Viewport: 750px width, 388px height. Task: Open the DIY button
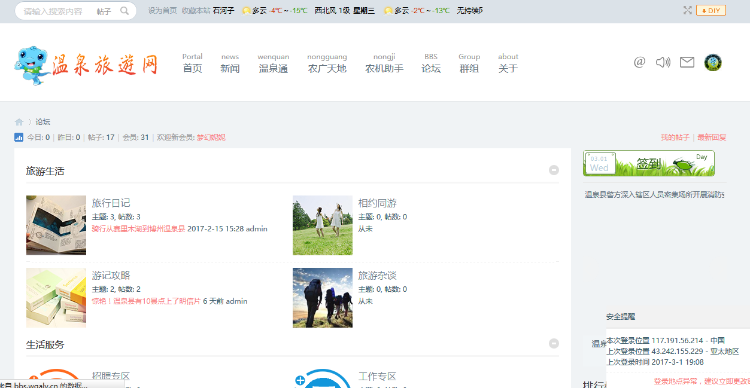click(711, 11)
